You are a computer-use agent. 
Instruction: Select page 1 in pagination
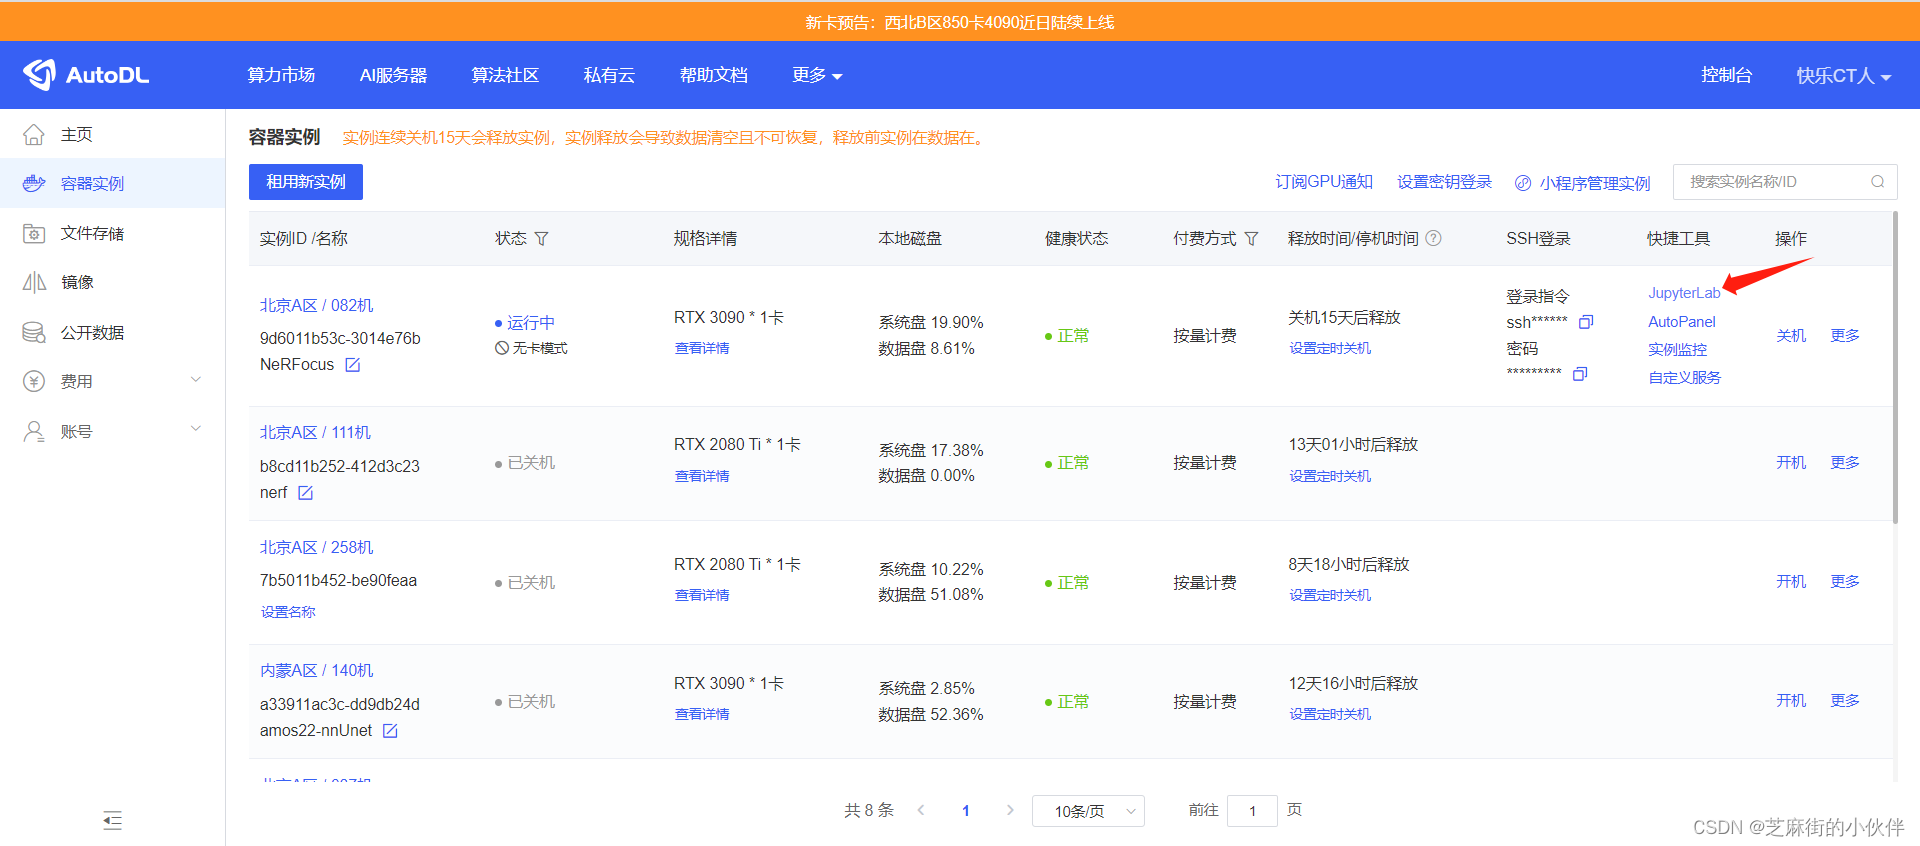(965, 811)
